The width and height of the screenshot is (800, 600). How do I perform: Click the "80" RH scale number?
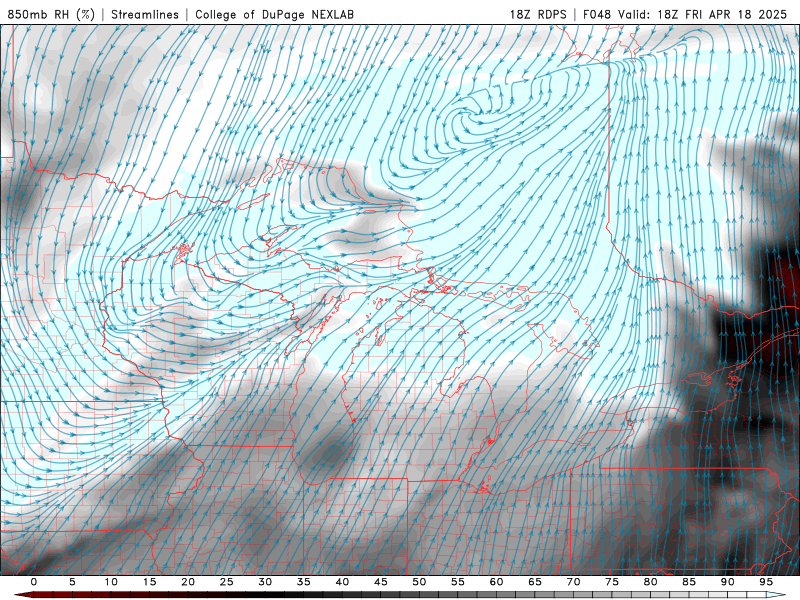[651, 582]
